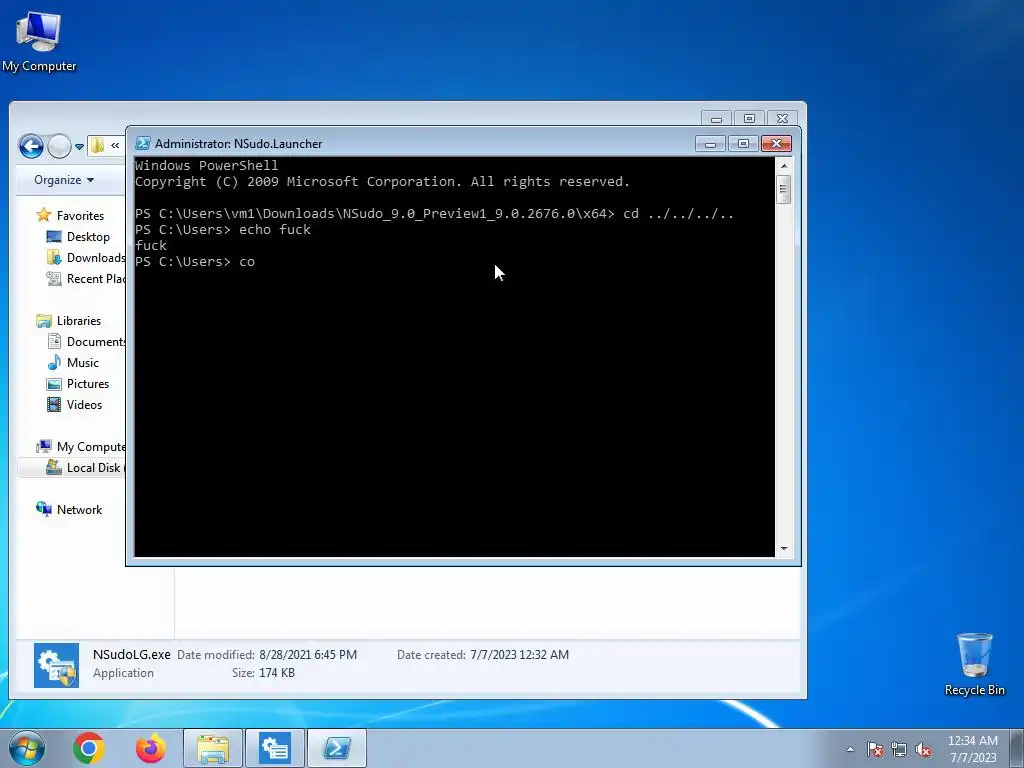
Task: Open the taskbar clock and date
Action: pyautogui.click(x=972, y=749)
